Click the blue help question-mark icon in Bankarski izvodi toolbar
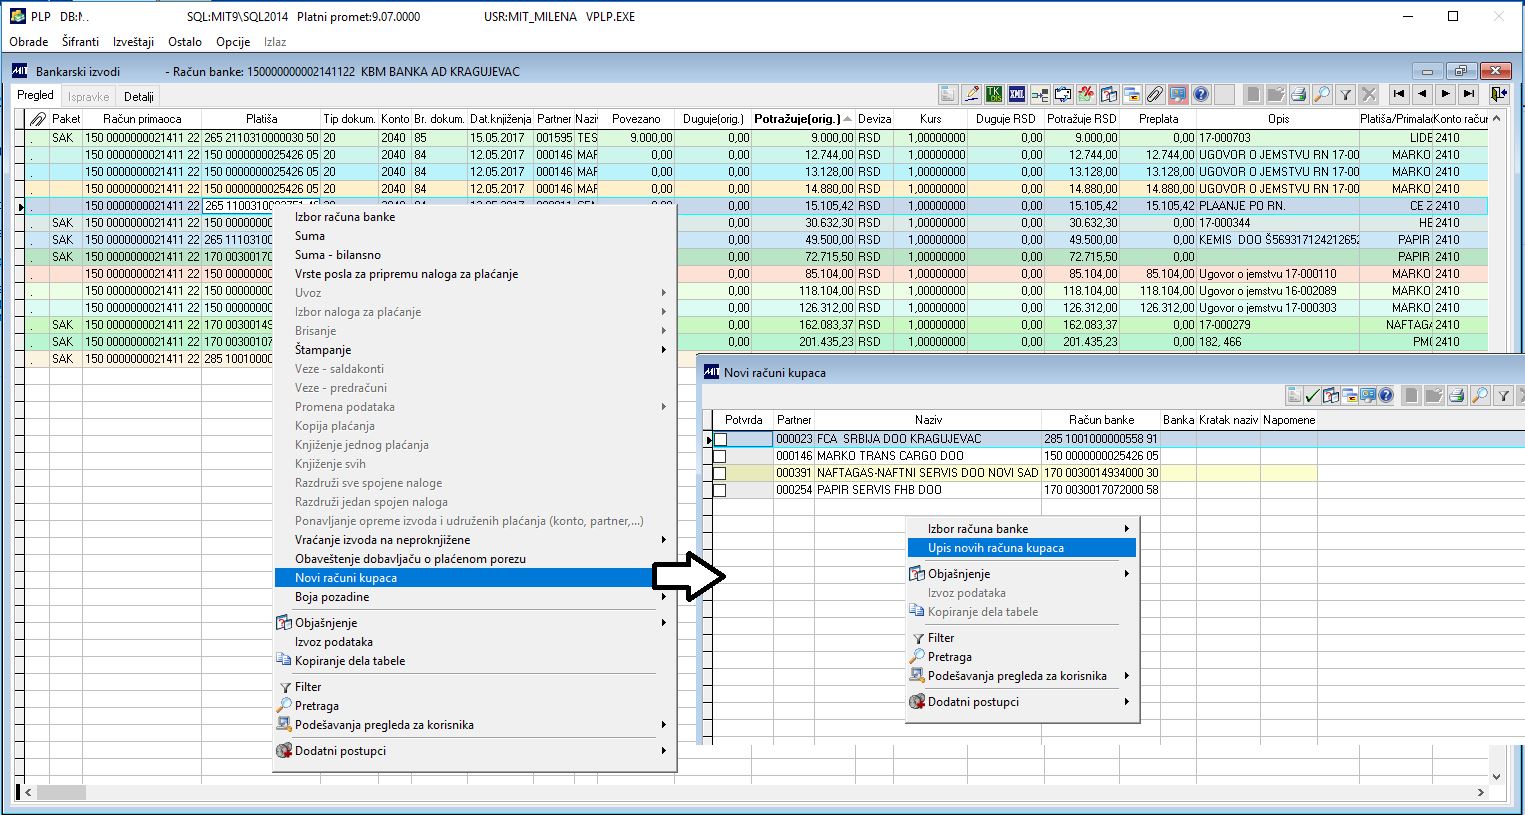Screen dimensions: 1525x815 tap(1201, 94)
